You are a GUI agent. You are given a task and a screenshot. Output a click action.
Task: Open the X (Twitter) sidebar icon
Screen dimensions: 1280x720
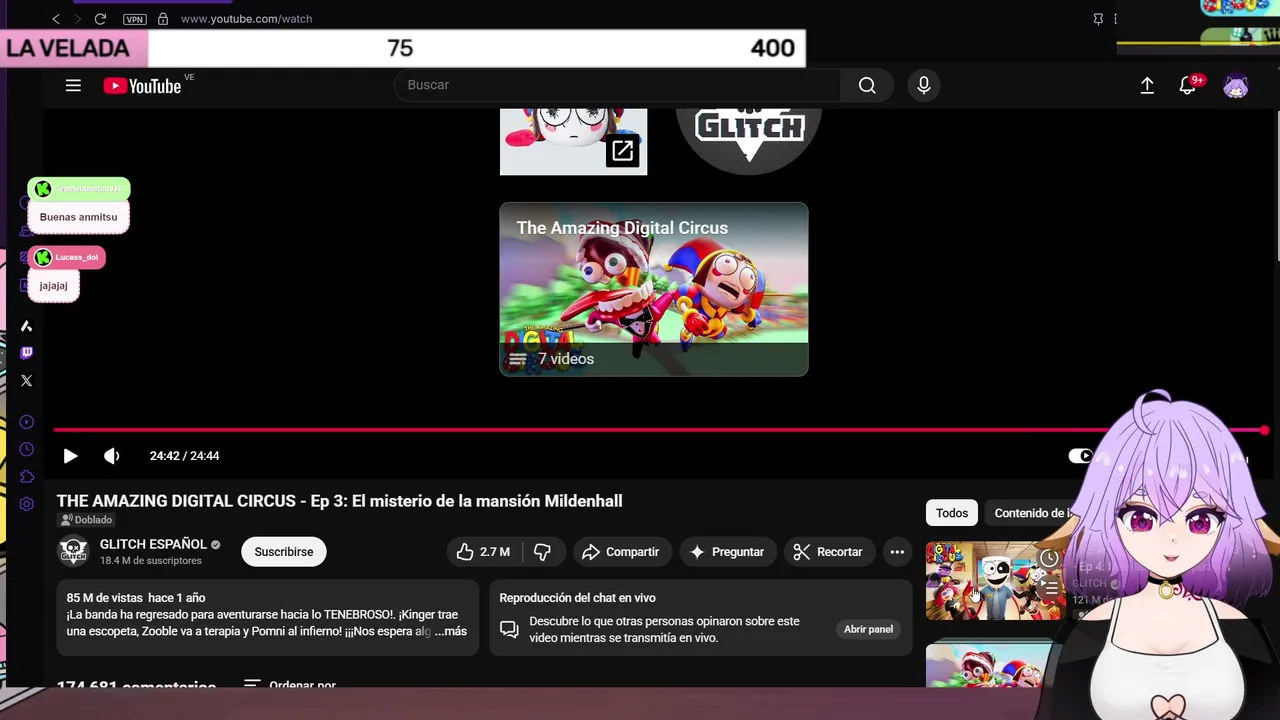[27, 381]
